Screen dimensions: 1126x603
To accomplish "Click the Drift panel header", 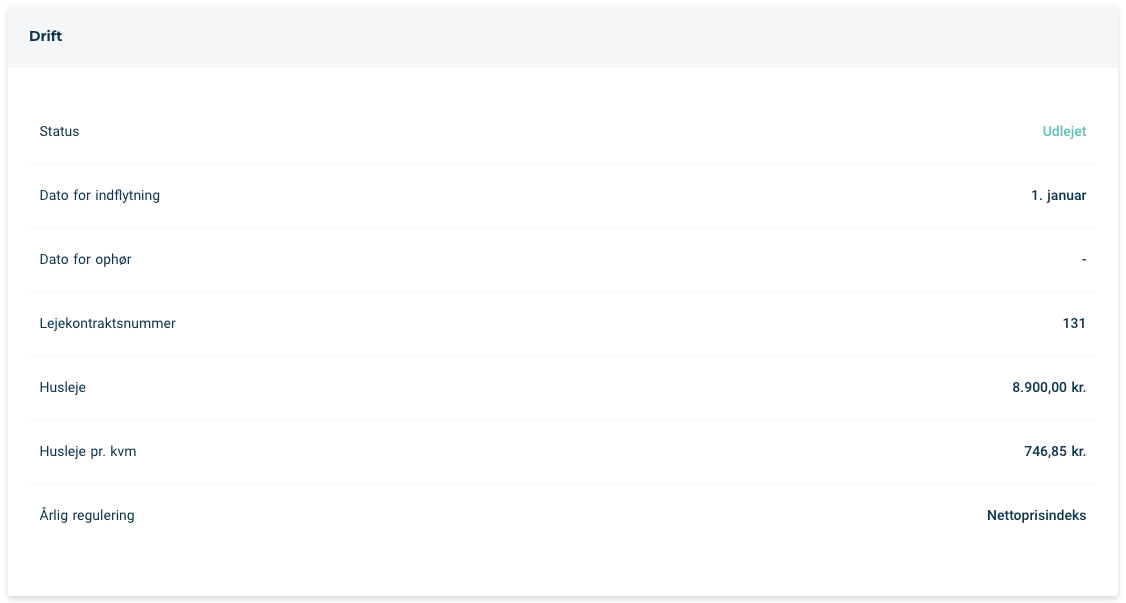I will (x=563, y=37).
